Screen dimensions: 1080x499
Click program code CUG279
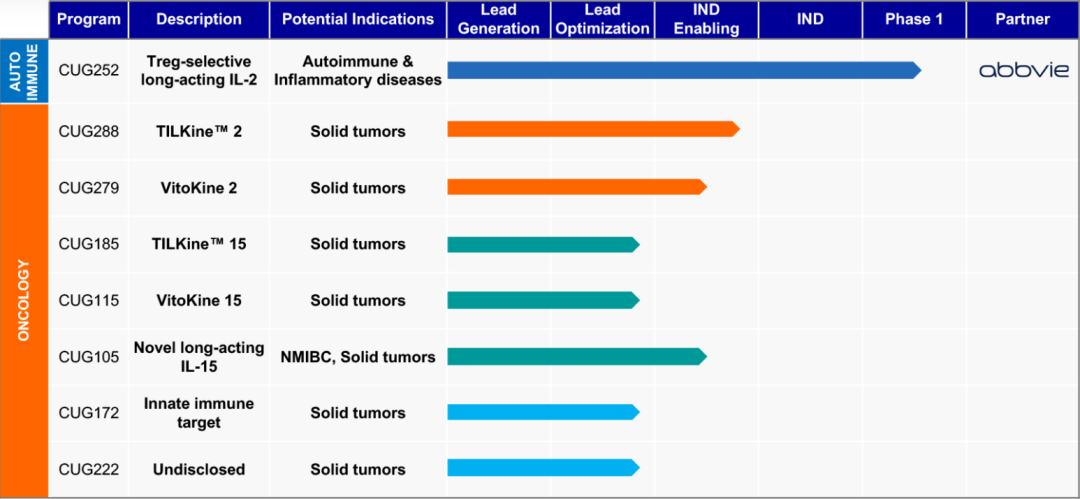tap(89, 188)
